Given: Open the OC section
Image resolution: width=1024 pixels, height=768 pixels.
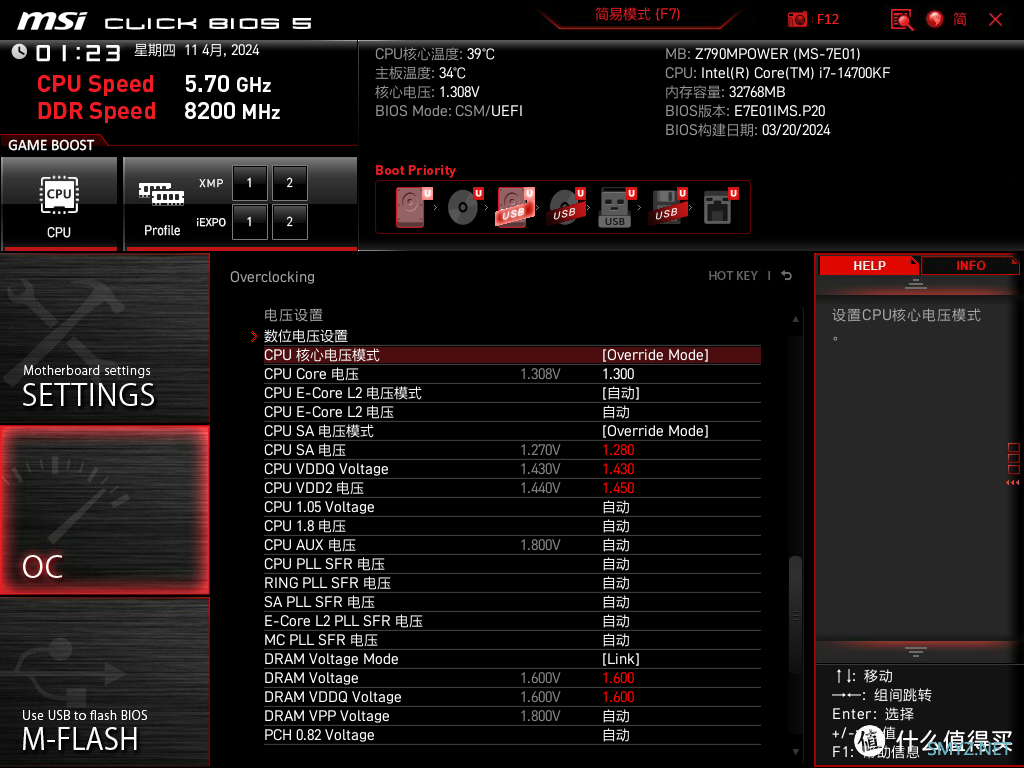Looking at the screenshot, I should point(104,511).
